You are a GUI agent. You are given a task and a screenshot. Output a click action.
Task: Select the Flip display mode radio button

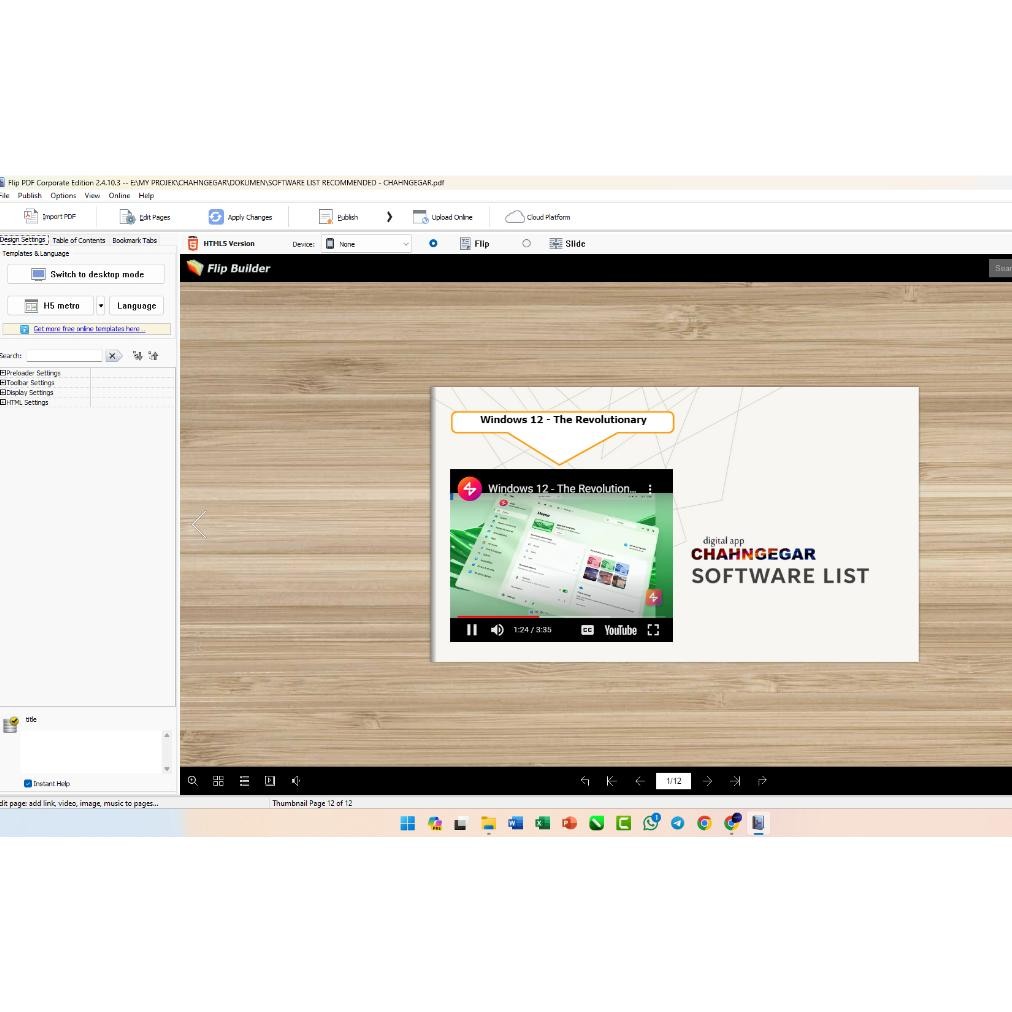pos(433,243)
